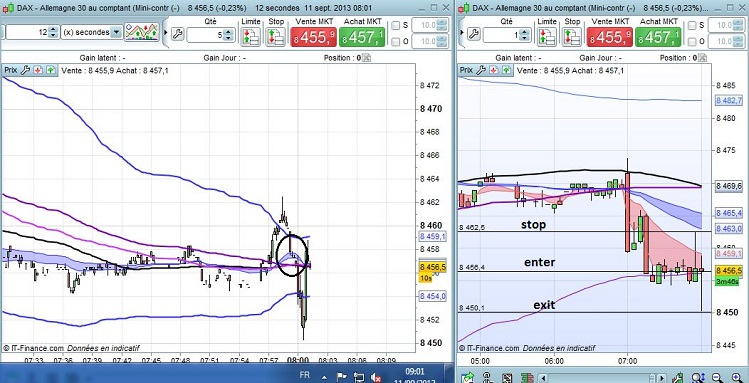The image size is (749, 383).
Task: Zoom in right chart with plus magnifier
Action: click(x=736, y=378)
